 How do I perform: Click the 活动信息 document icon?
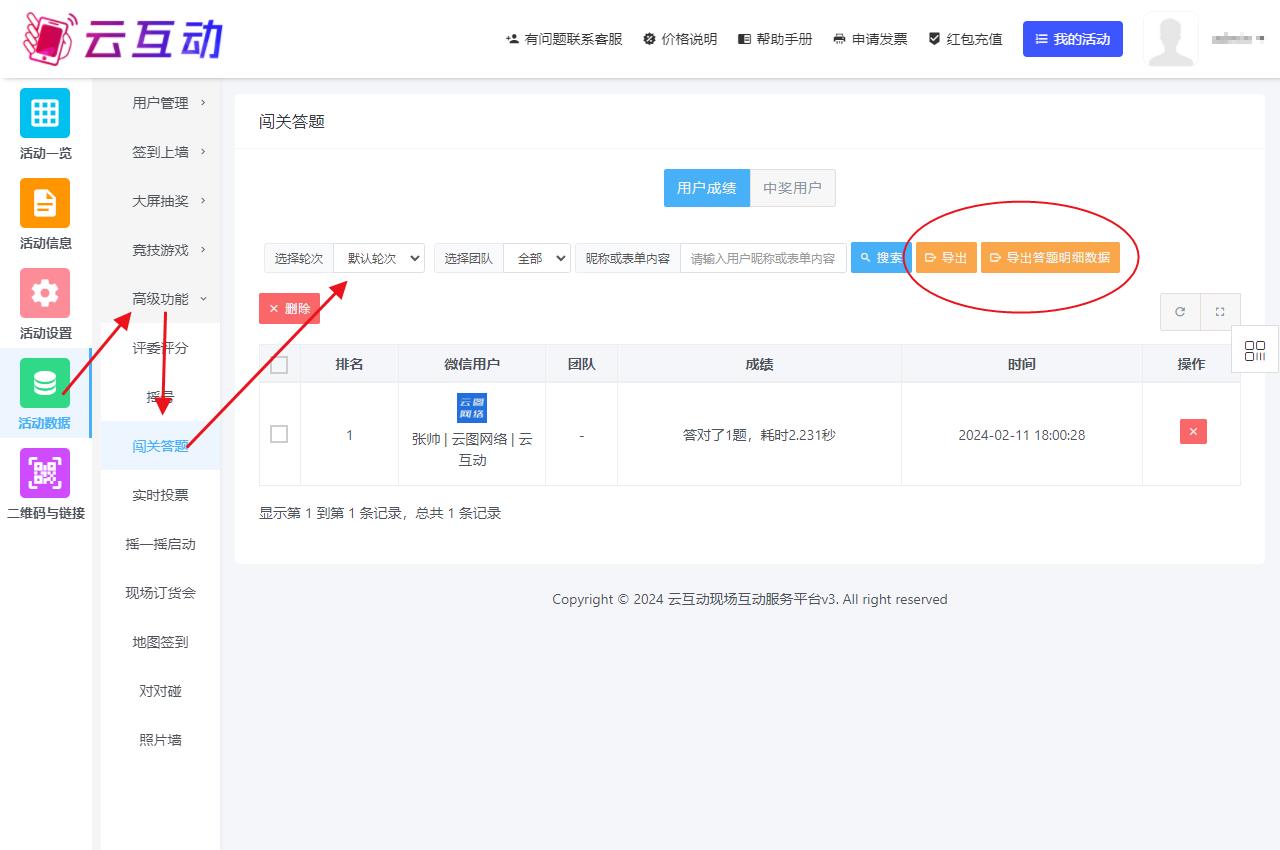pyautogui.click(x=45, y=203)
